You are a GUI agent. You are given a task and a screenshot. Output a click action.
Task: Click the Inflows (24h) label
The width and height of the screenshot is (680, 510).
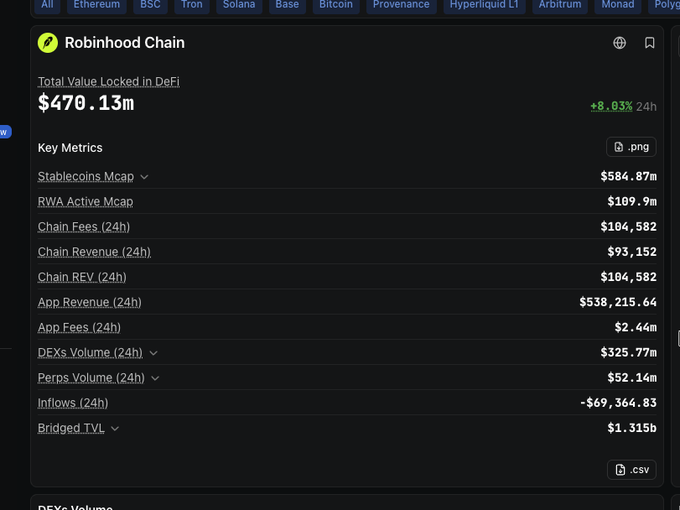pyautogui.click(x=73, y=403)
